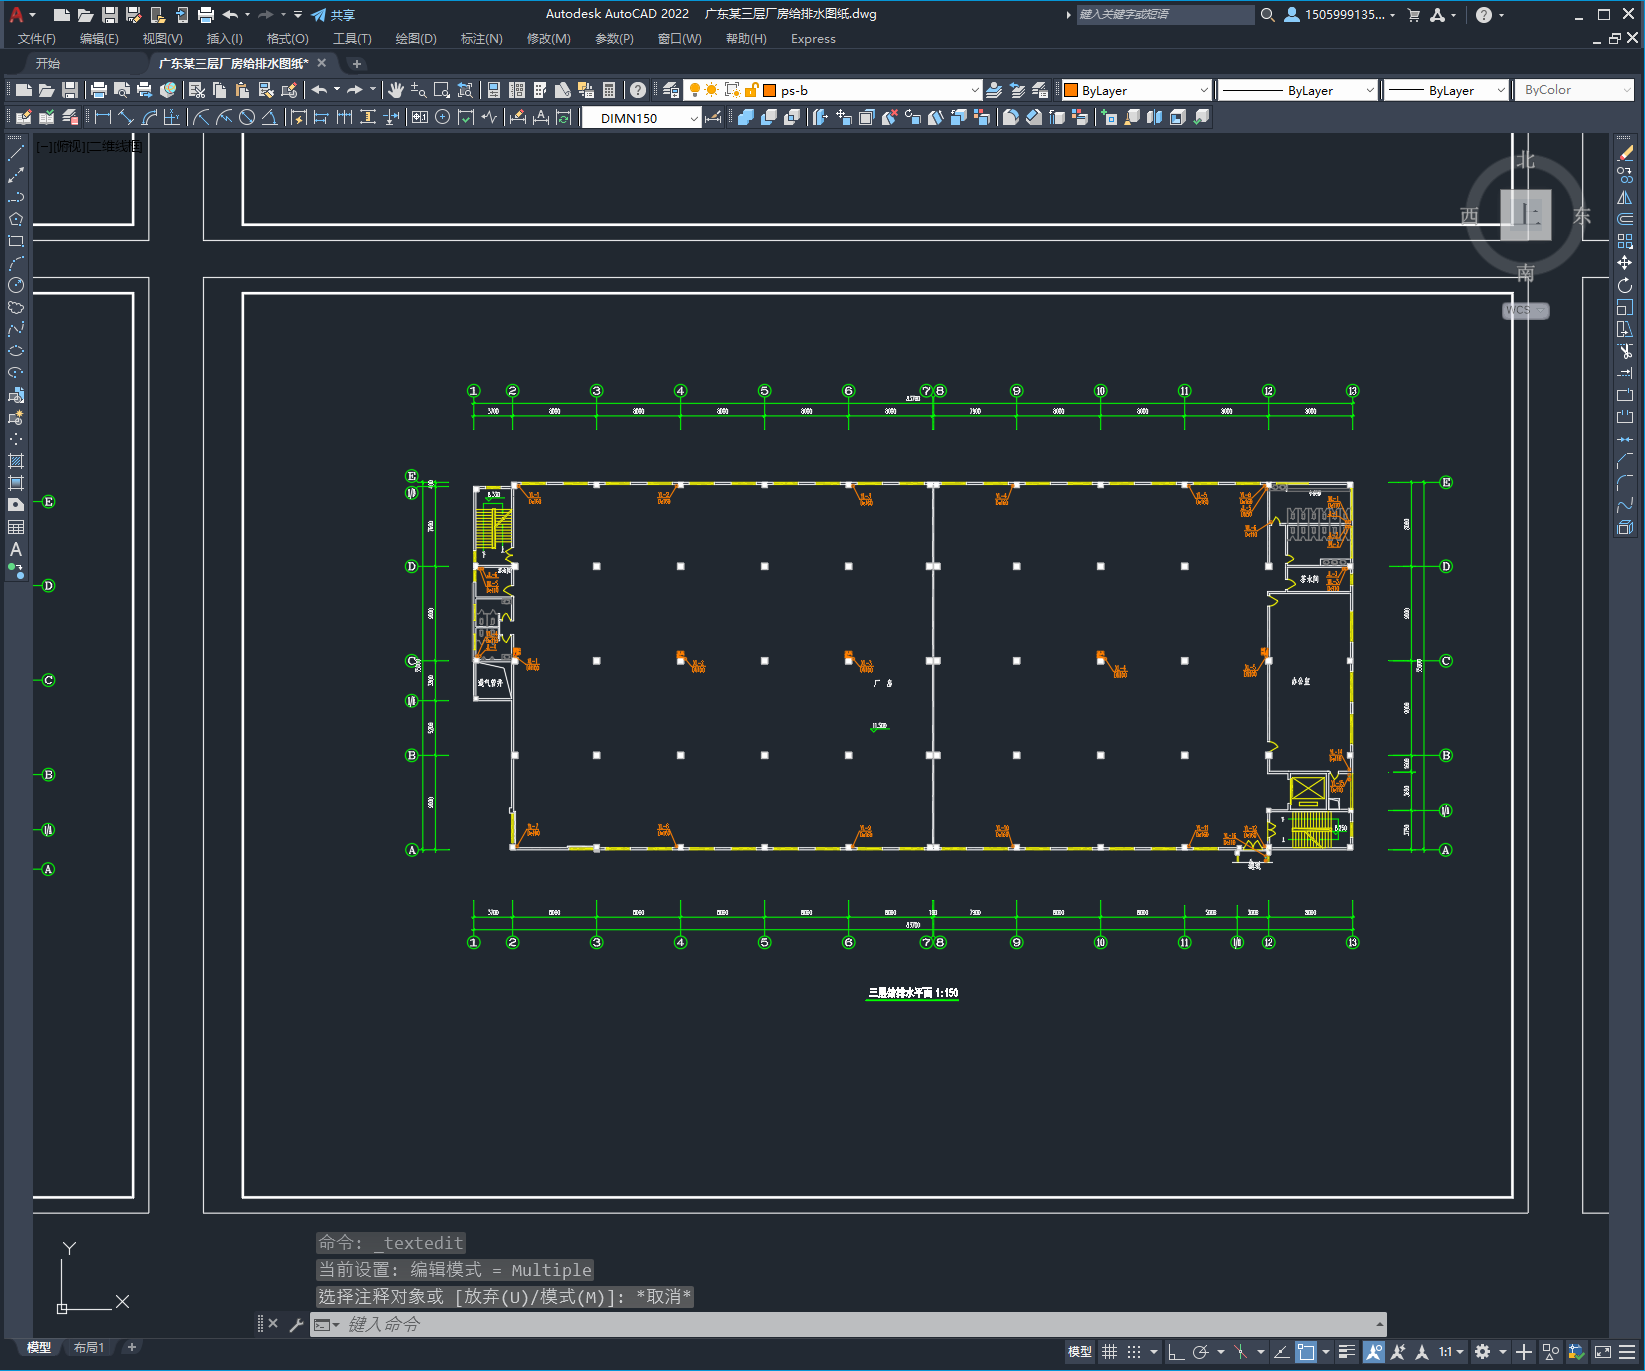This screenshot has width=1645, height=1371.
Task: Select the Hatch tool in draw toolbar
Action: click(16, 461)
